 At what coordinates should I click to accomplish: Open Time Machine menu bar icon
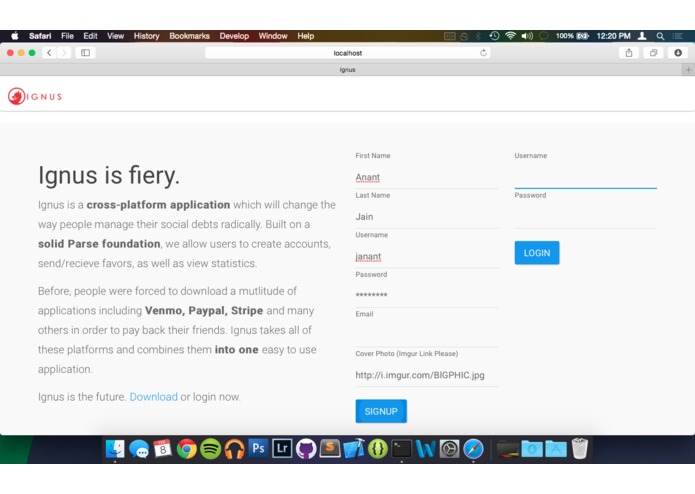point(494,36)
